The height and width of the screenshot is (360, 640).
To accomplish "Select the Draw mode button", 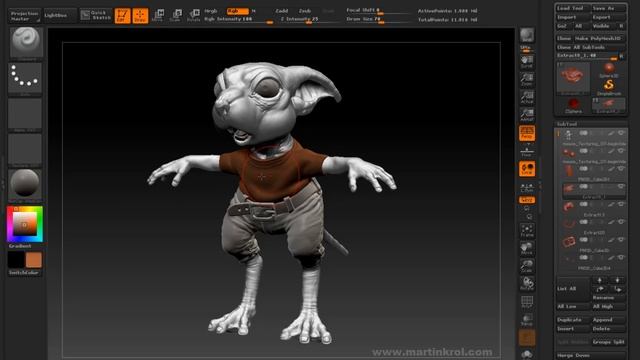I will 140,16.
